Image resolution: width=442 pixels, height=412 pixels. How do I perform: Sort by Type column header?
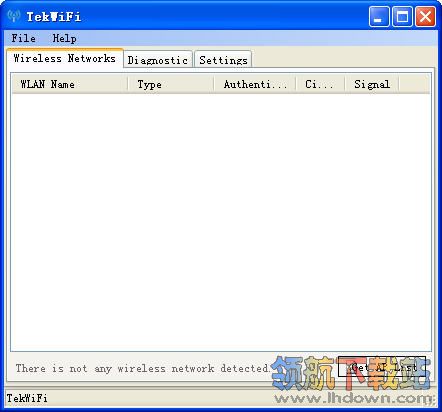tap(171, 84)
